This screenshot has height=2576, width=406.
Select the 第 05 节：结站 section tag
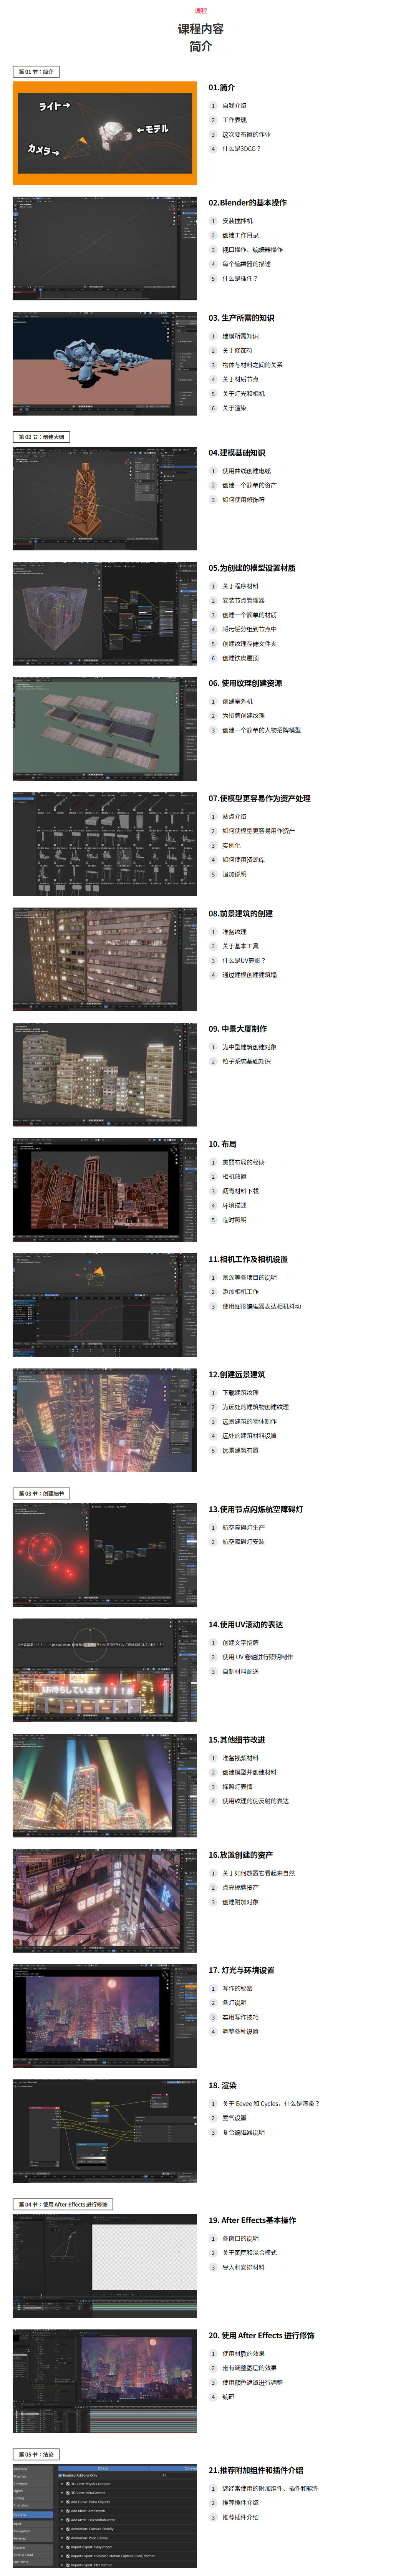click(x=37, y=2454)
